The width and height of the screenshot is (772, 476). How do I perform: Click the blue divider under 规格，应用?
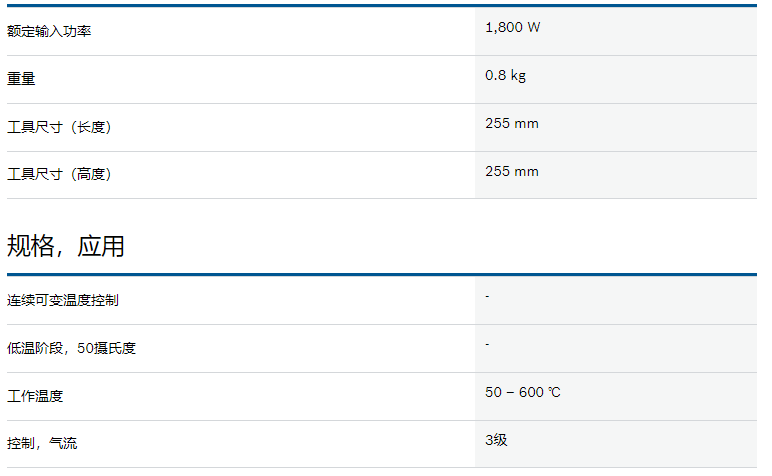tap(382, 275)
